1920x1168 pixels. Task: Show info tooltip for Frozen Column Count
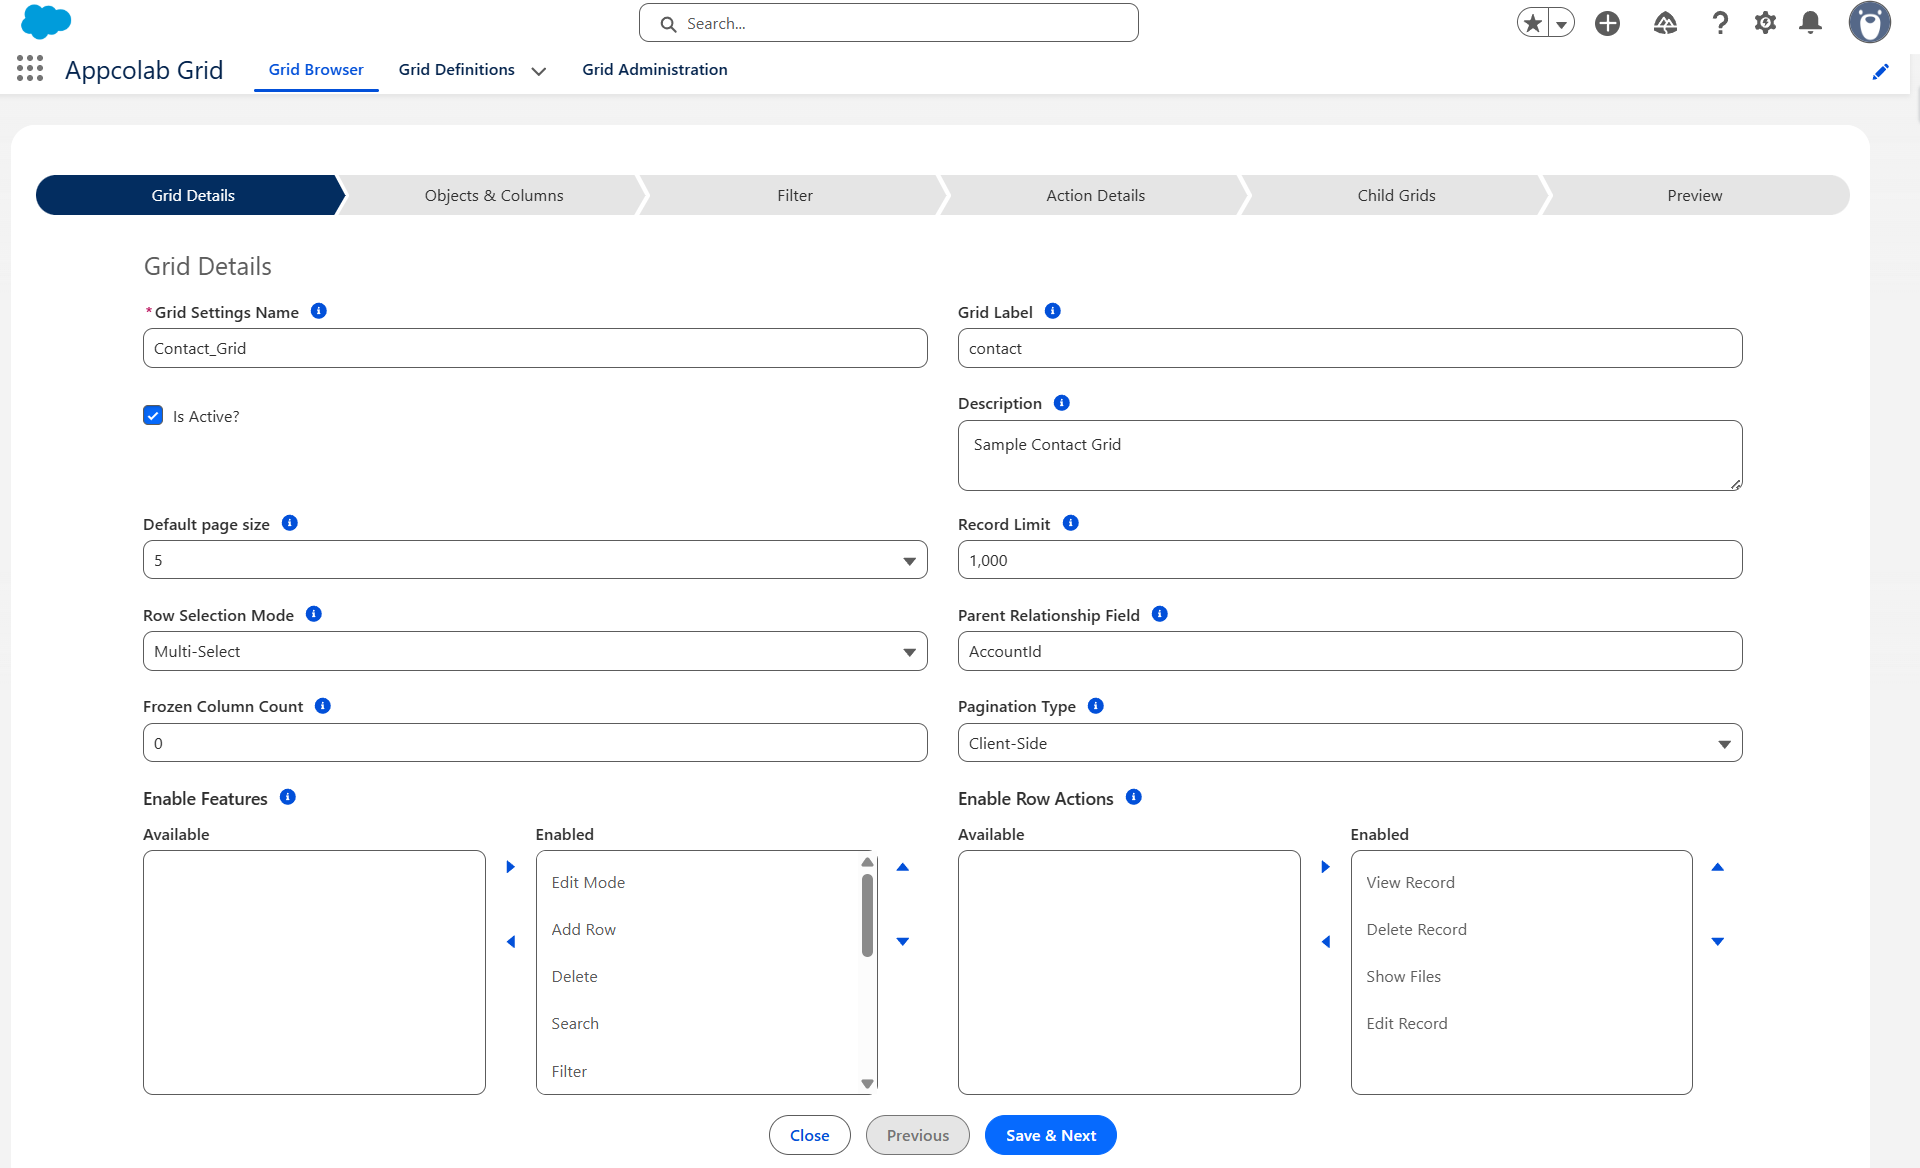(x=323, y=706)
